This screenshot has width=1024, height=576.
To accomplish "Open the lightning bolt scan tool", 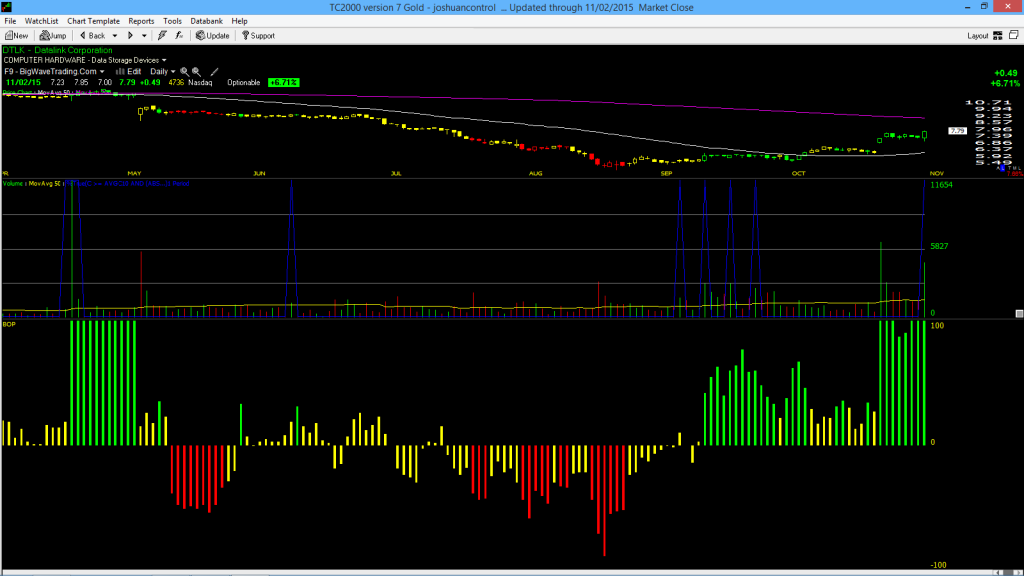I will point(162,35).
